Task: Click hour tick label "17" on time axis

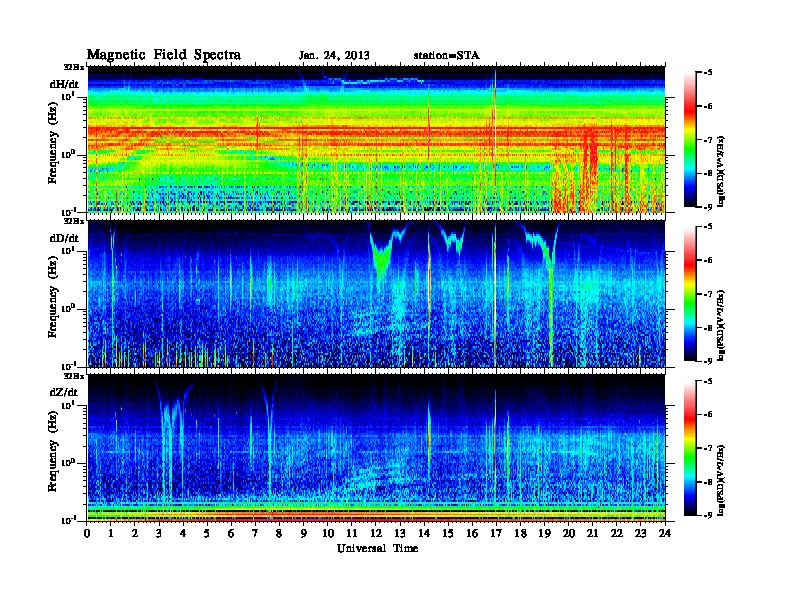Action: [496, 534]
